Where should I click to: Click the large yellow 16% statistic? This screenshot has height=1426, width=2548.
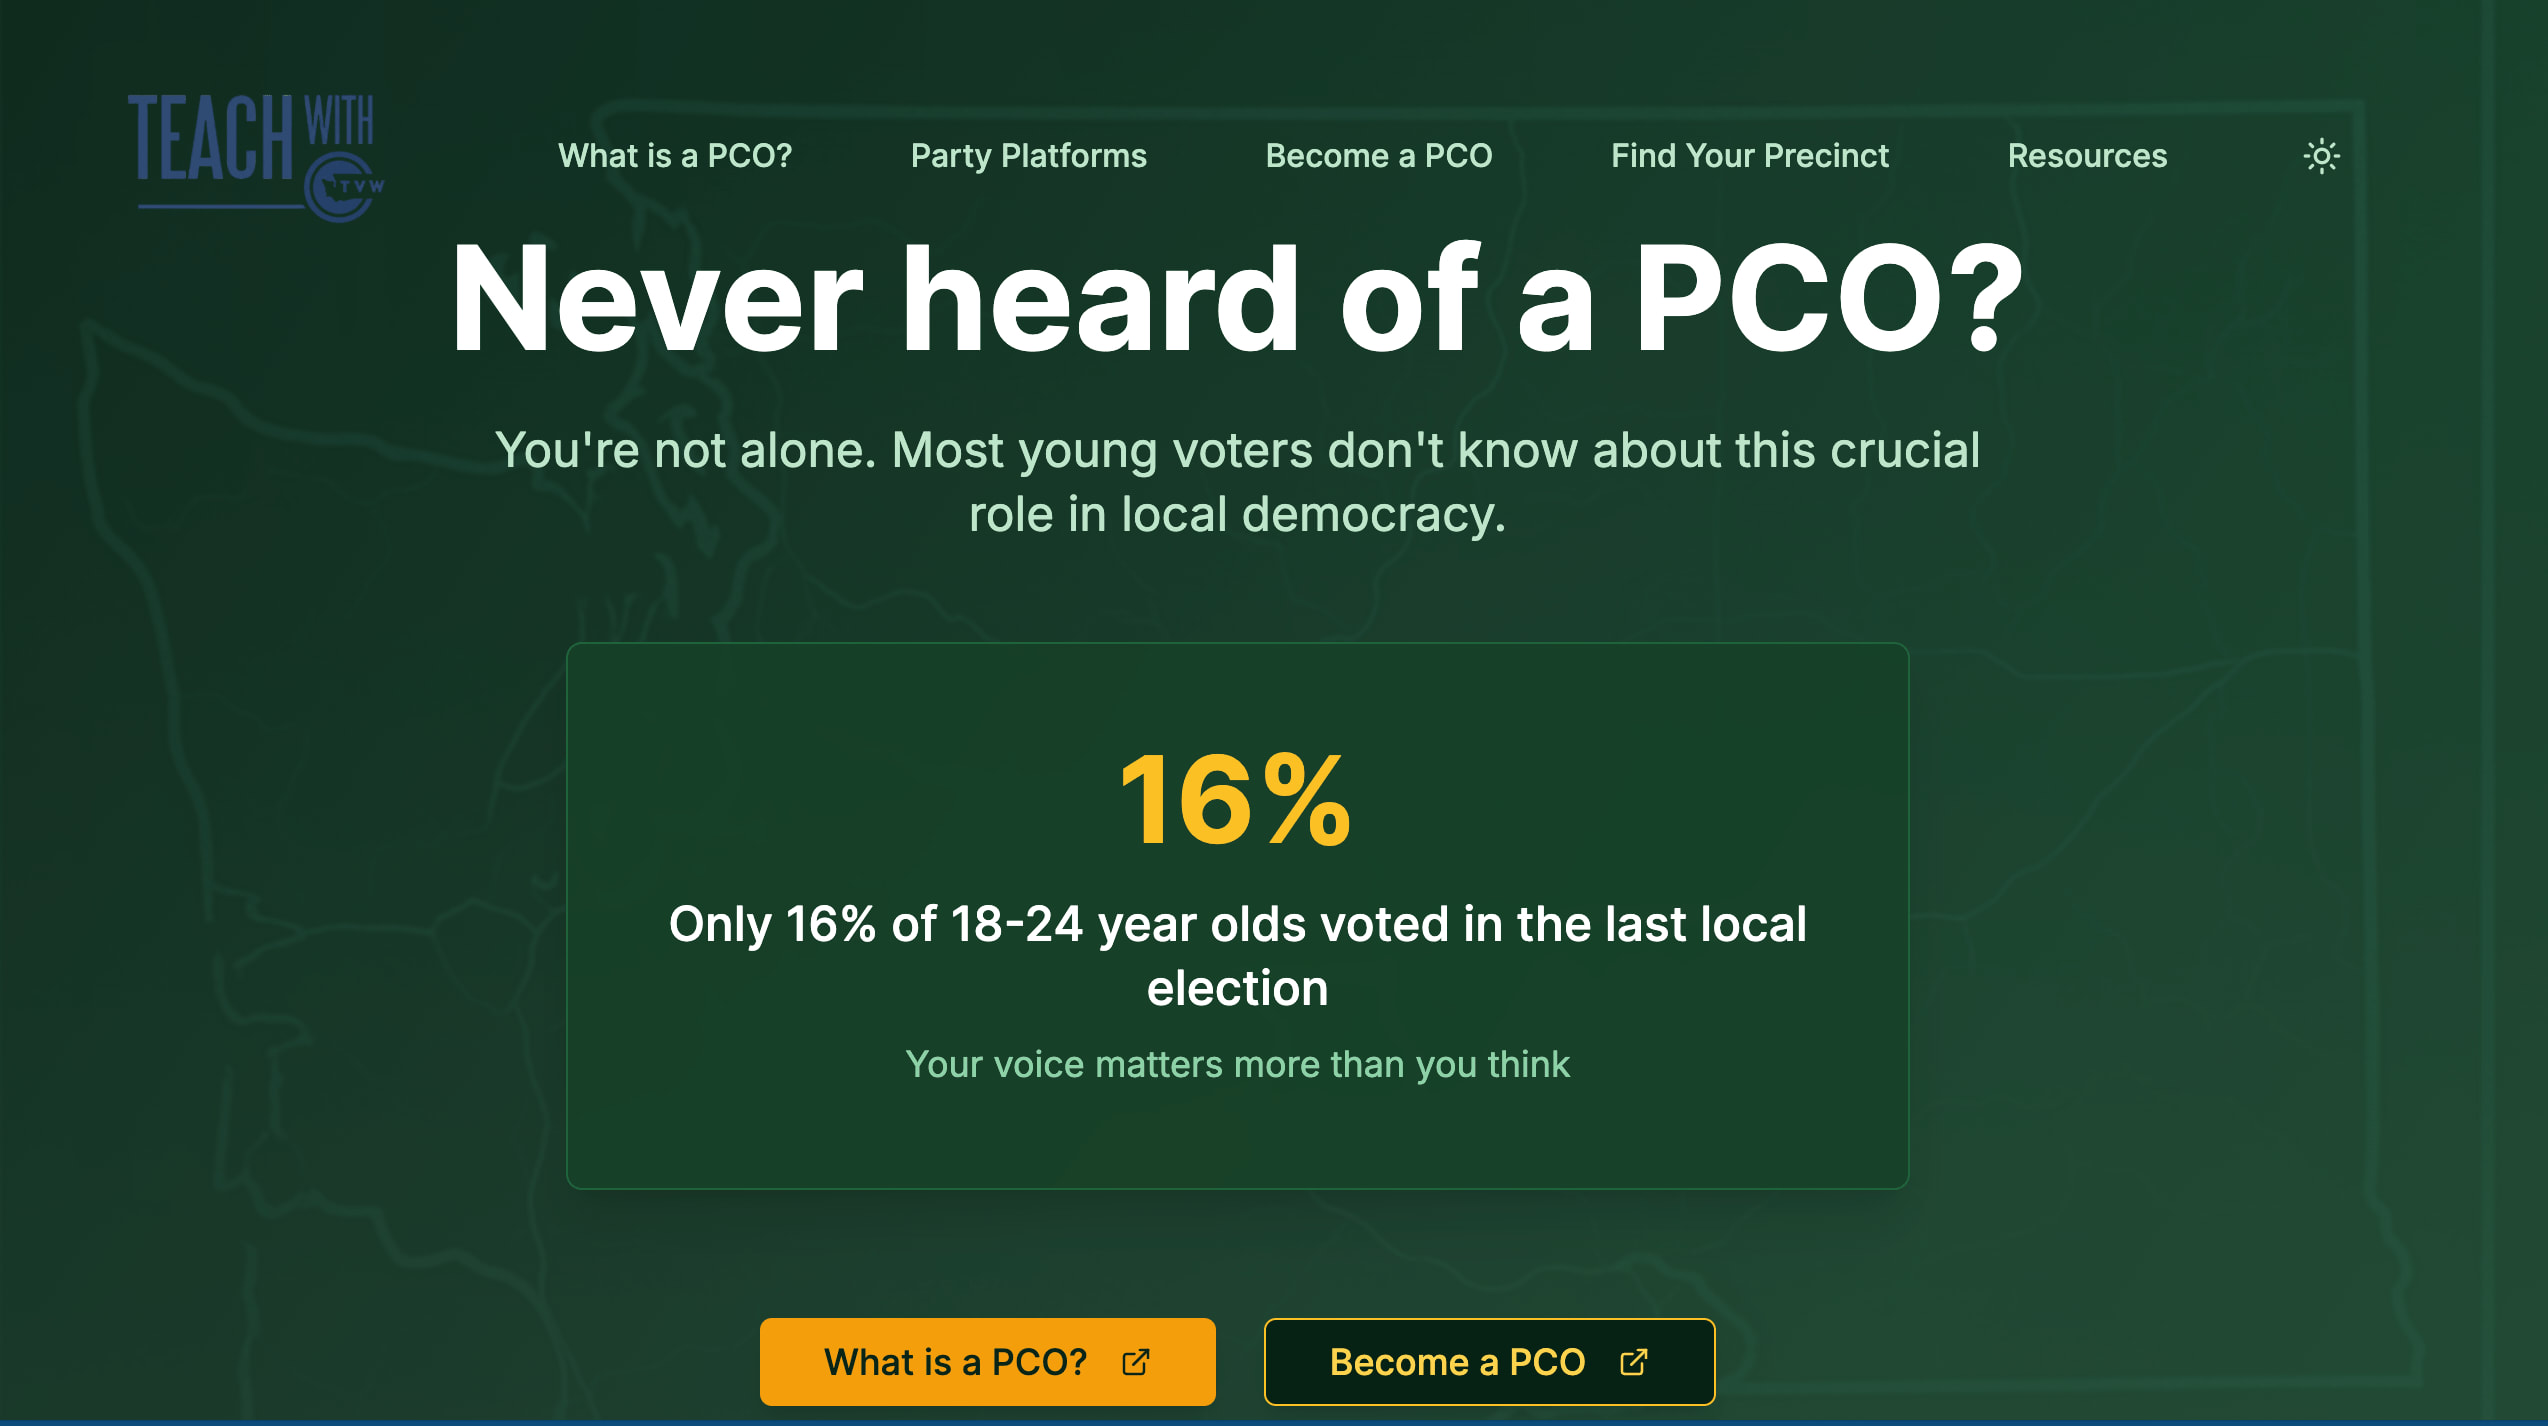1236,800
